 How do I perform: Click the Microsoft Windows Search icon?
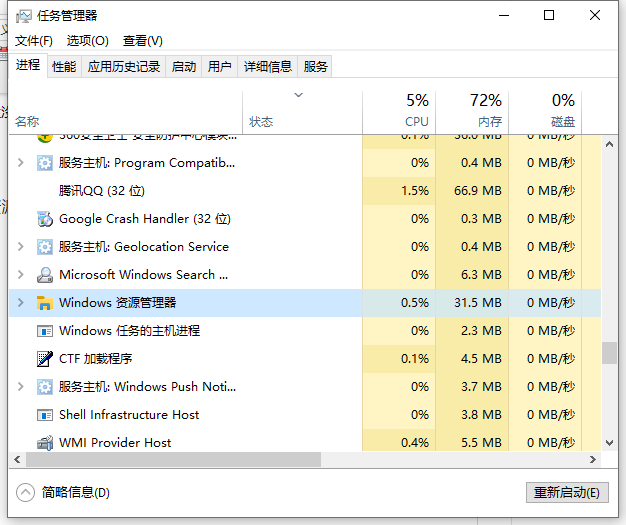(x=44, y=275)
